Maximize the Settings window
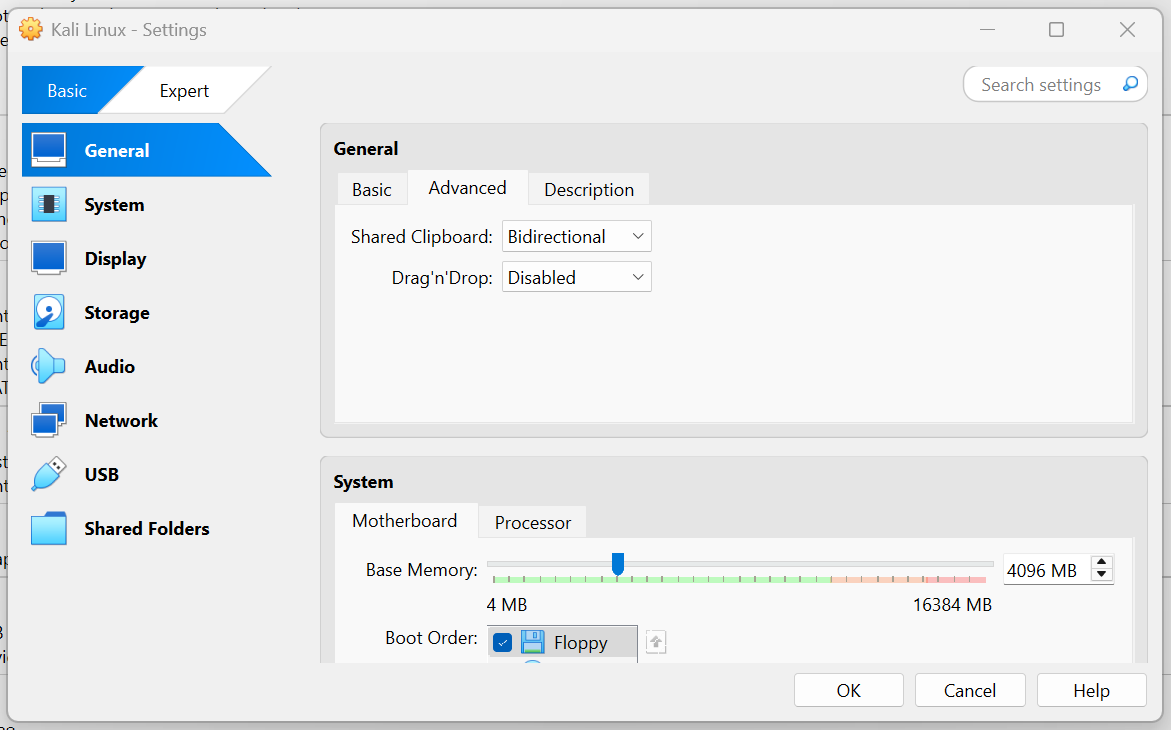Screen dimensions: 1171x730 (x=1056, y=30)
